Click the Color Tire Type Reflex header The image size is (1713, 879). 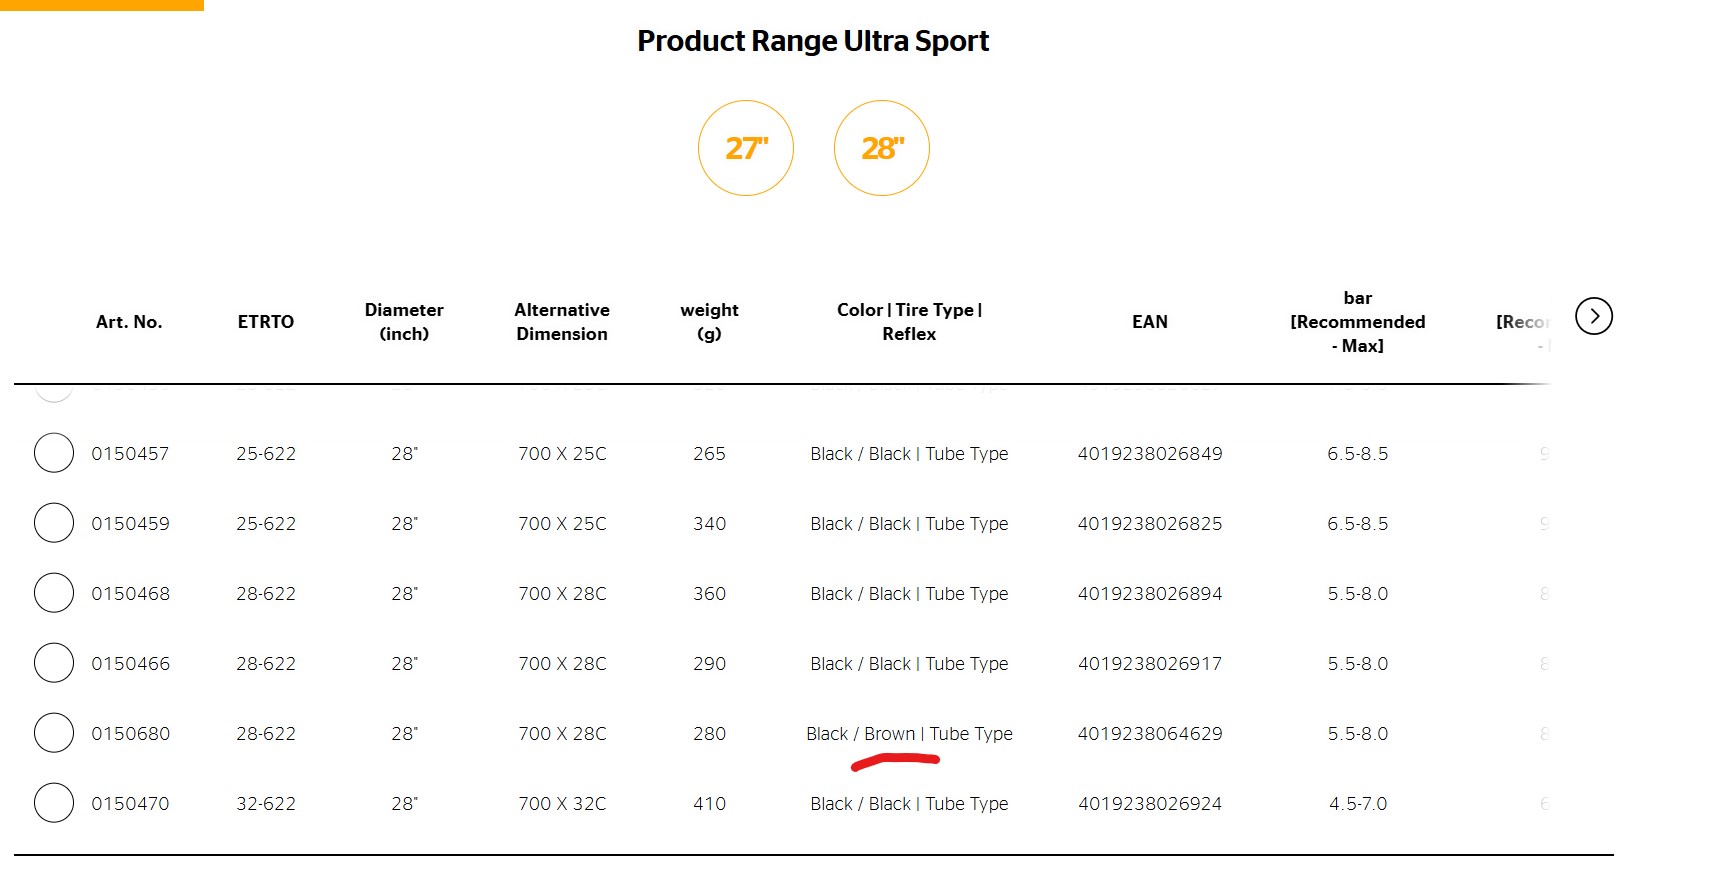click(909, 322)
